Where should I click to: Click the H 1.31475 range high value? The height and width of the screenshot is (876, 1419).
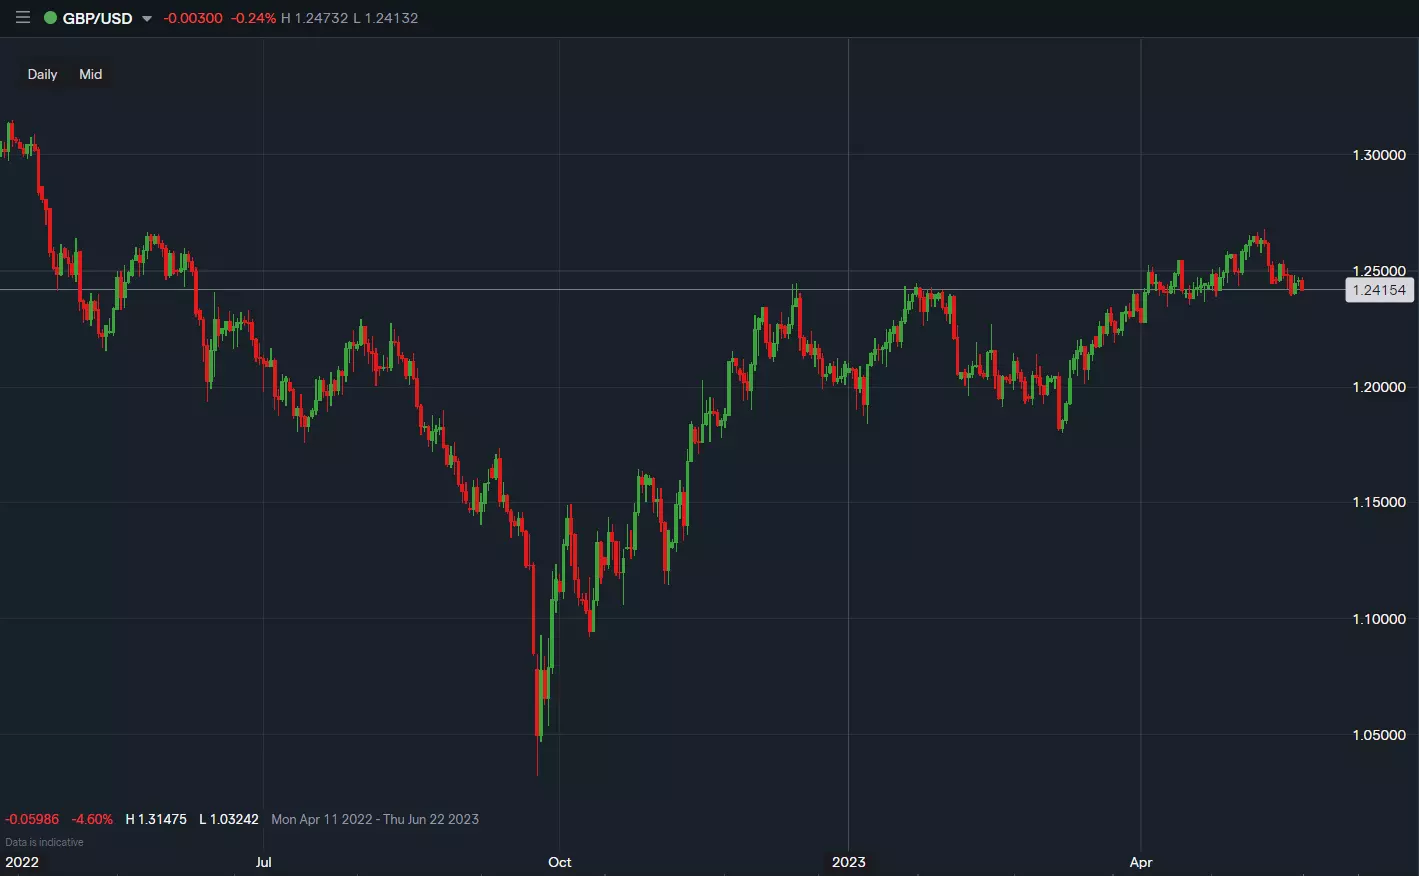click(x=156, y=819)
